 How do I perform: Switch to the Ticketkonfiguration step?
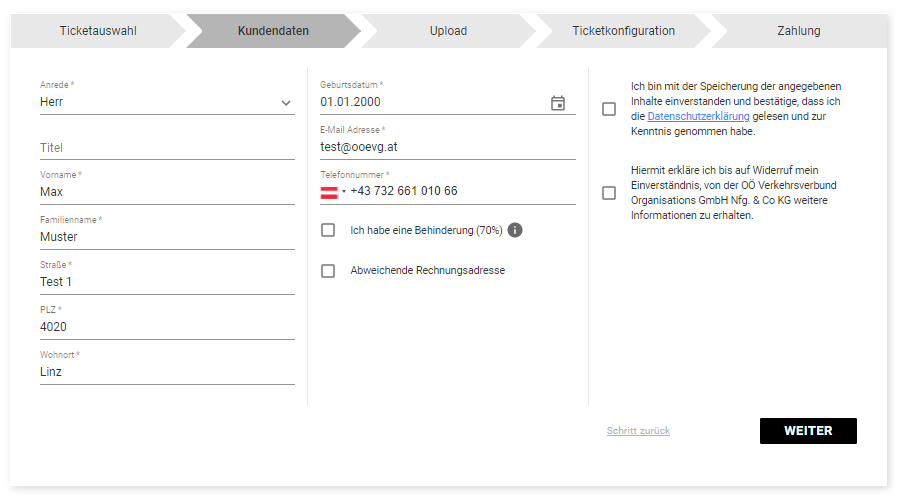pos(623,31)
